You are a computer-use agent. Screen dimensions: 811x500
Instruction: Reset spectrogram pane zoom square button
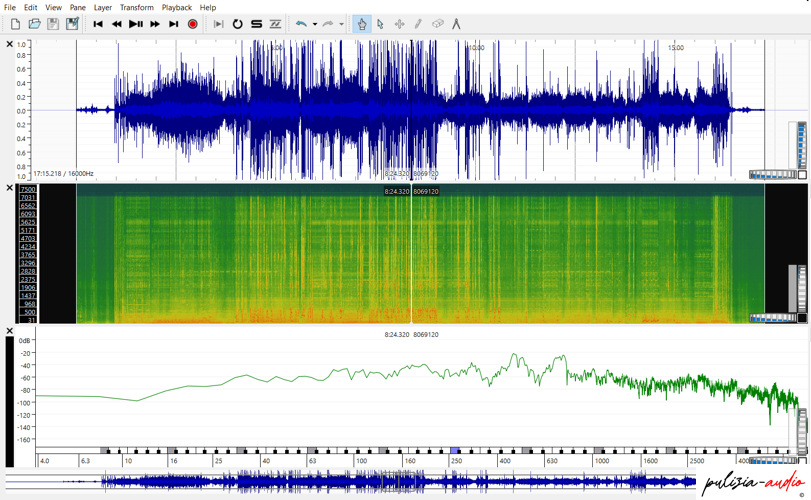pos(802,318)
